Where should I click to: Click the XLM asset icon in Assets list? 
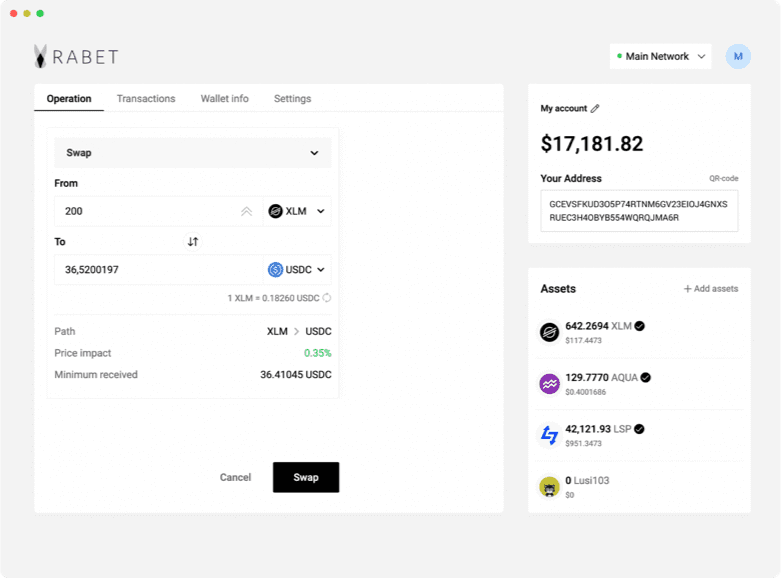click(x=549, y=332)
